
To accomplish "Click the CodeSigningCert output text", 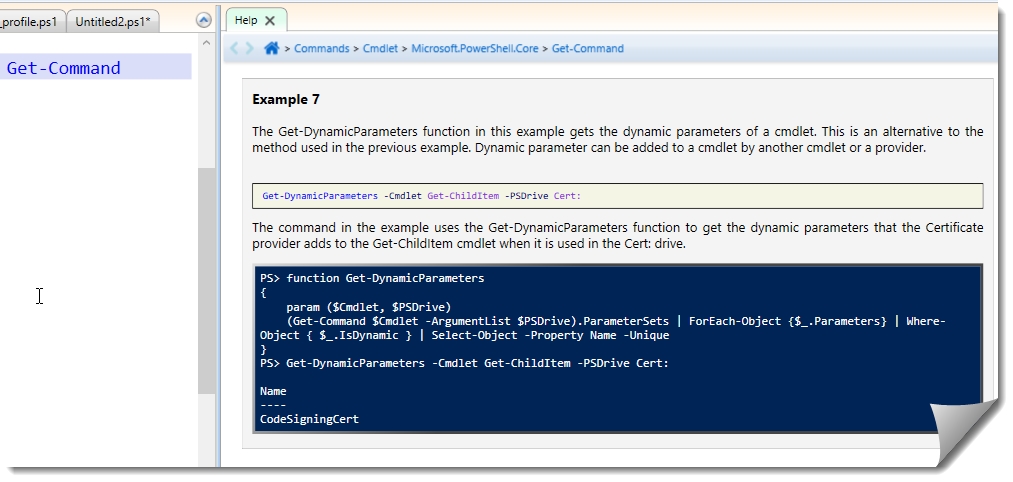I will coord(309,420).
